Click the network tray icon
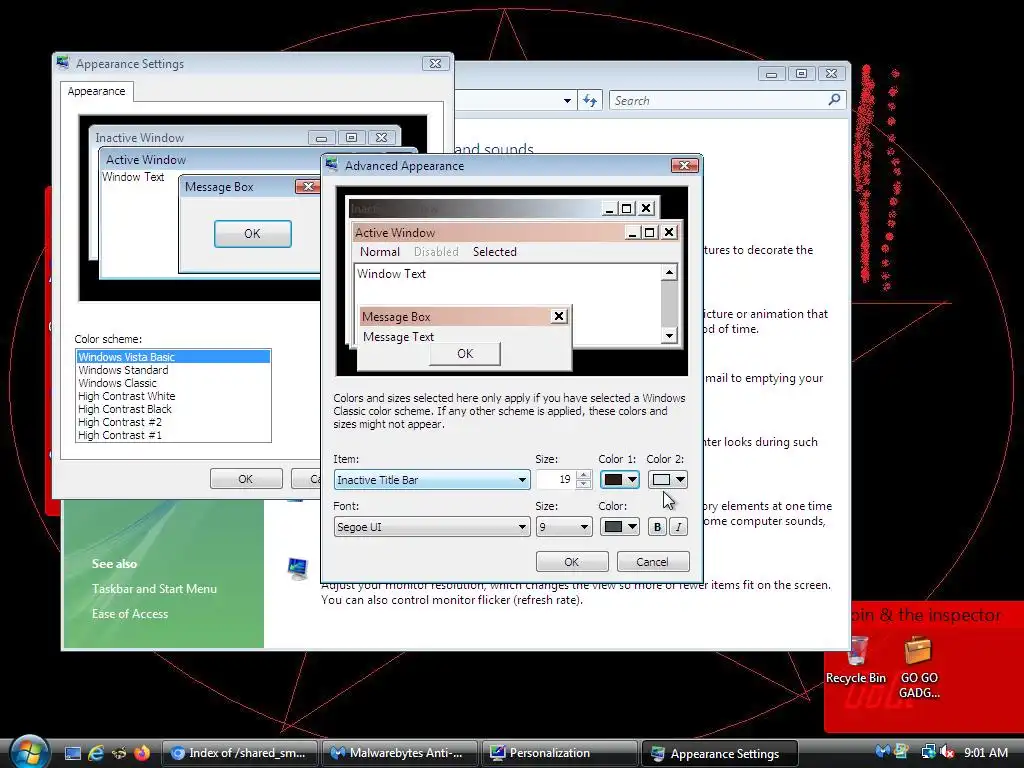Screen dimensions: 1024x768 click(x=927, y=752)
